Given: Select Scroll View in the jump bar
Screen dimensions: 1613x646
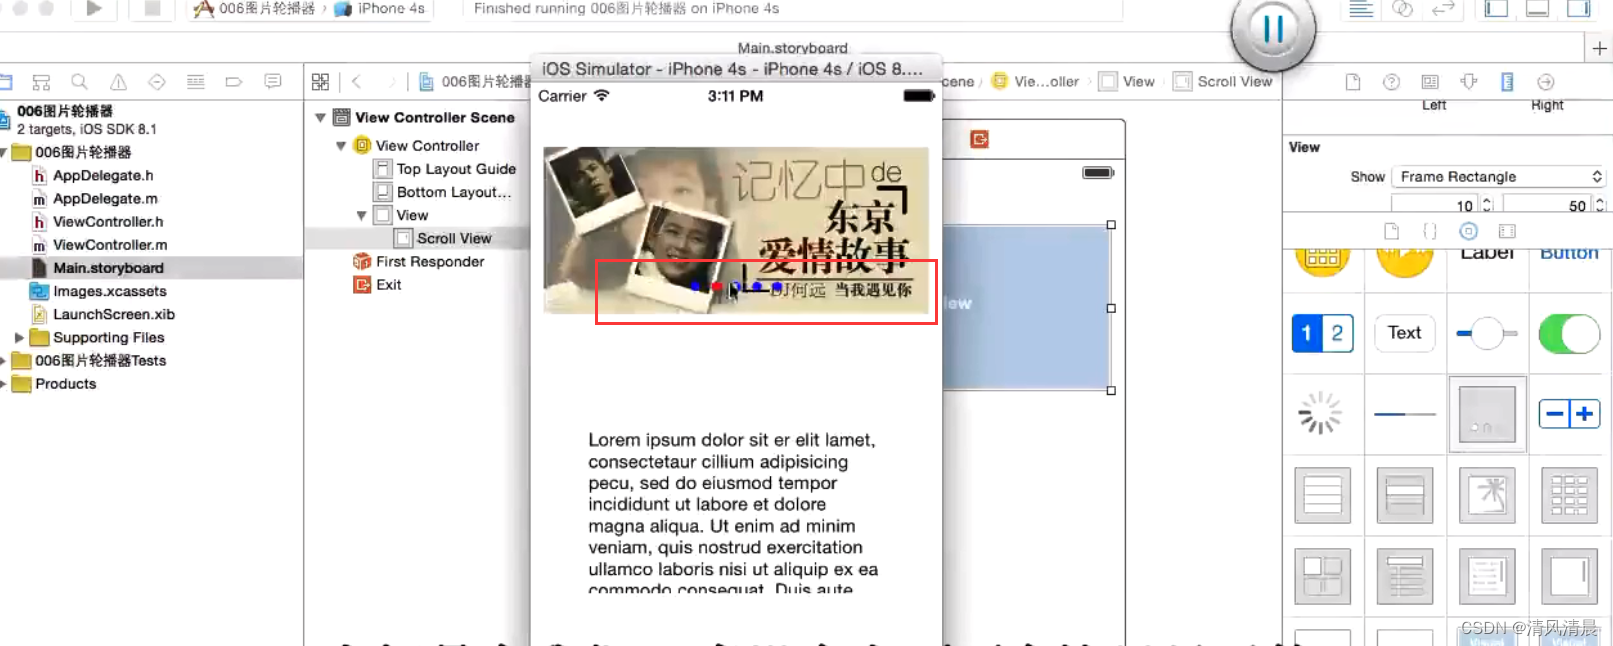Looking at the screenshot, I should pyautogui.click(x=1223, y=82).
